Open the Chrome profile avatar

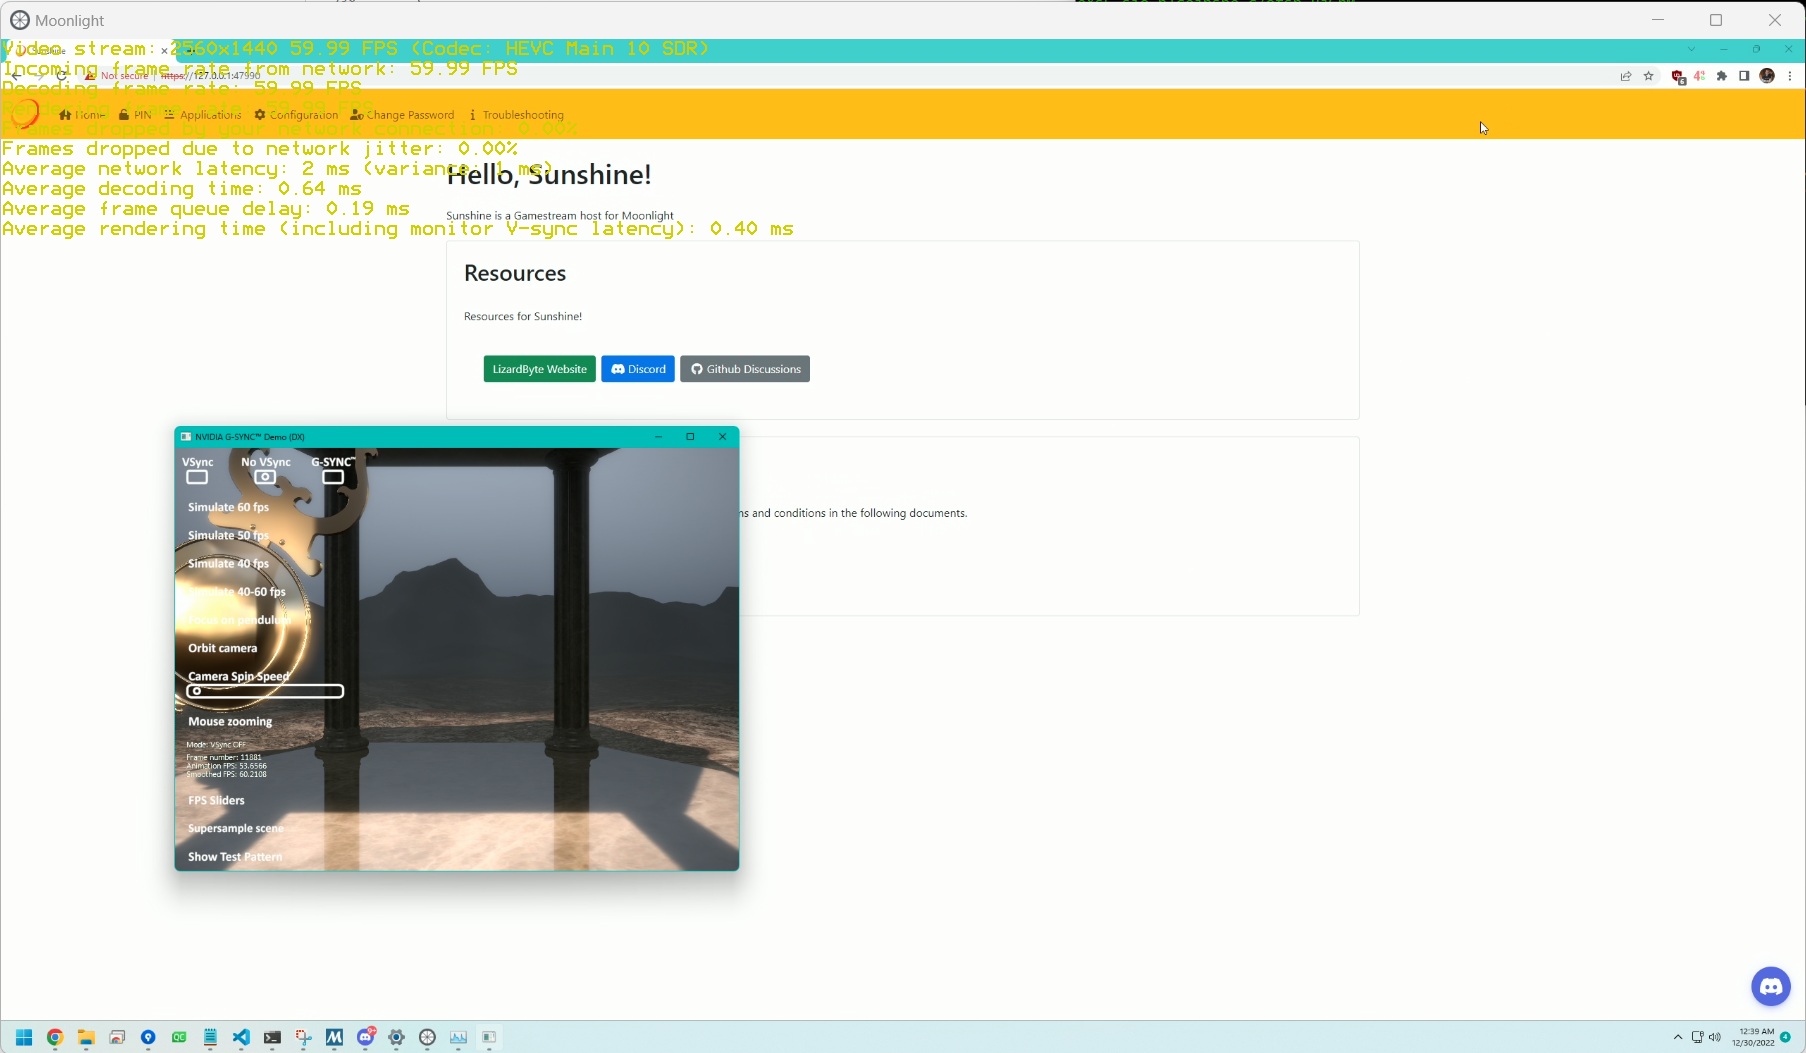1767,76
